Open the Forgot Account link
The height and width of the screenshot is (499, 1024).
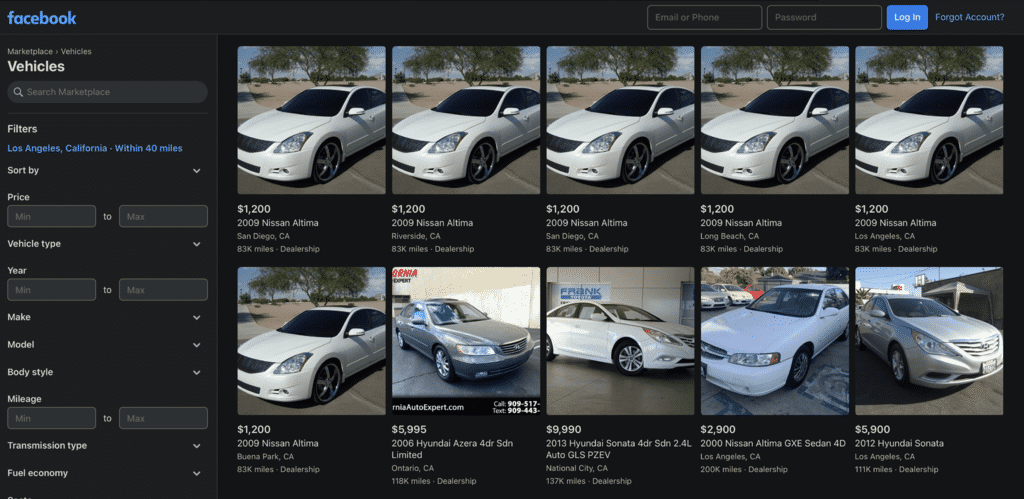click(969, 17)
